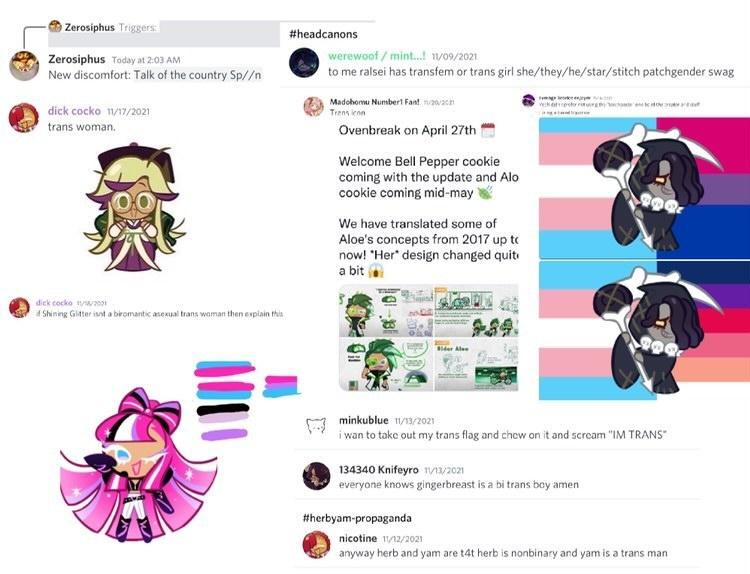This screenshot has width=750, height=574.
Task: Click the username 'werewoof / mint...!'
Action: tap(376, 56)
